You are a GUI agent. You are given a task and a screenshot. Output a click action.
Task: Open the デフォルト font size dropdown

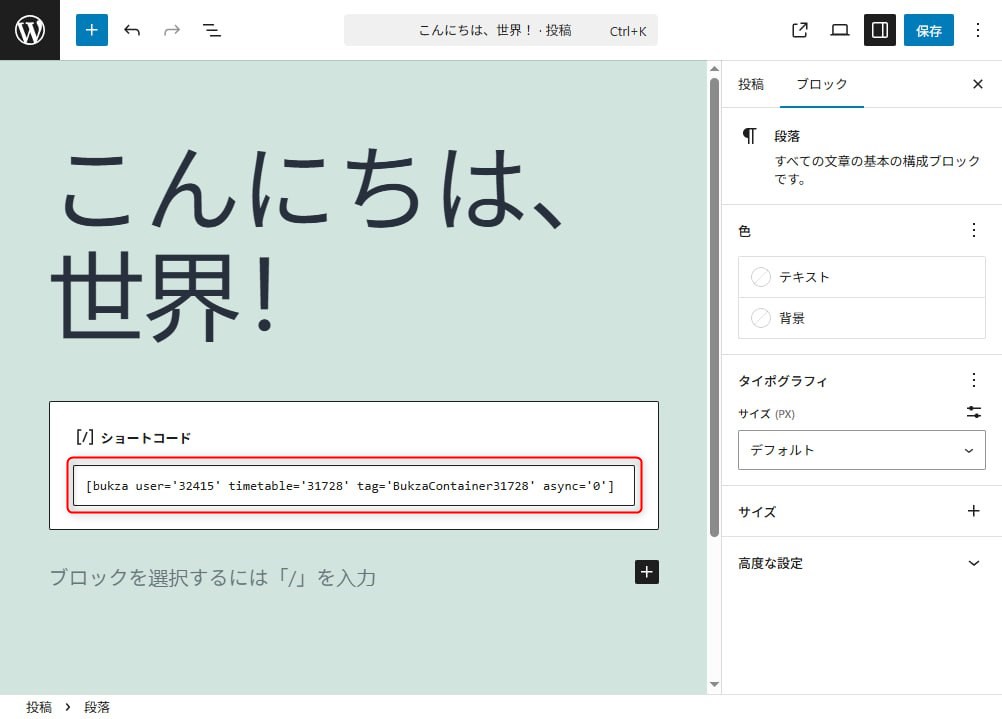coord(861,450)
